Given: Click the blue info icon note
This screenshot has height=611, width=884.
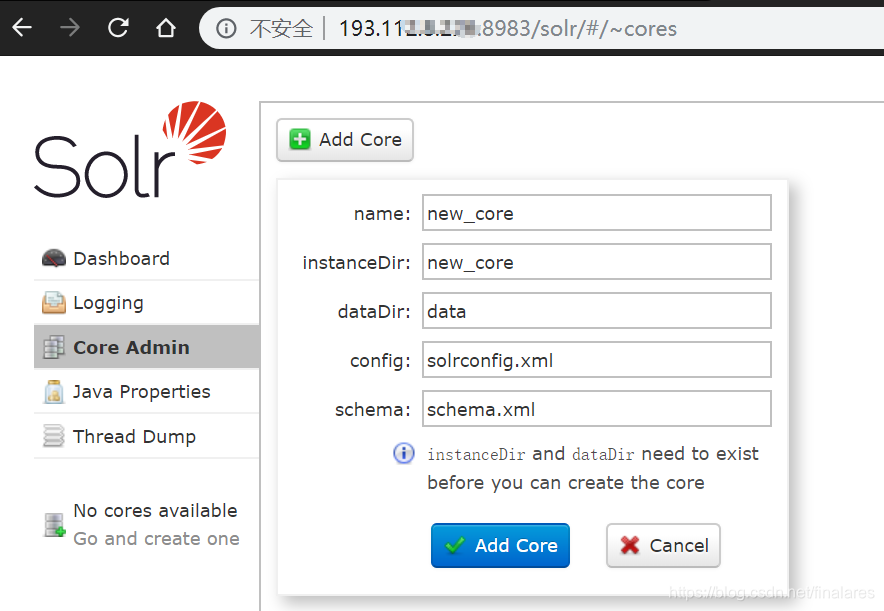Looking at the screenshot, I should point(404,453).
